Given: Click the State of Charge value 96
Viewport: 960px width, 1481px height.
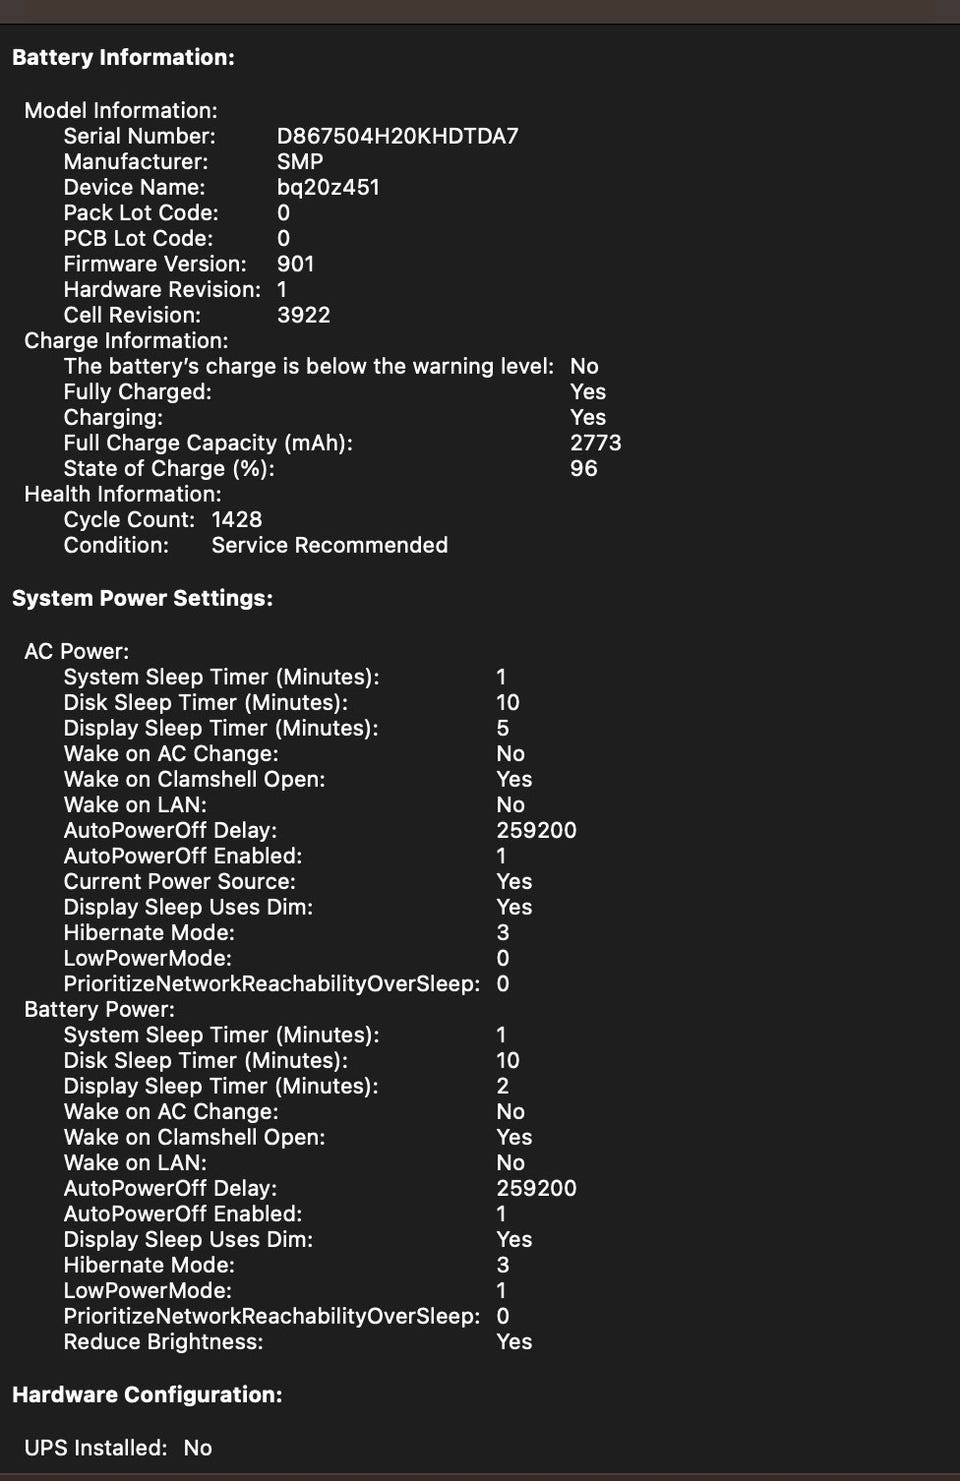Looking at the screenshot, I should pyautogui.click(x=584, y=469).
